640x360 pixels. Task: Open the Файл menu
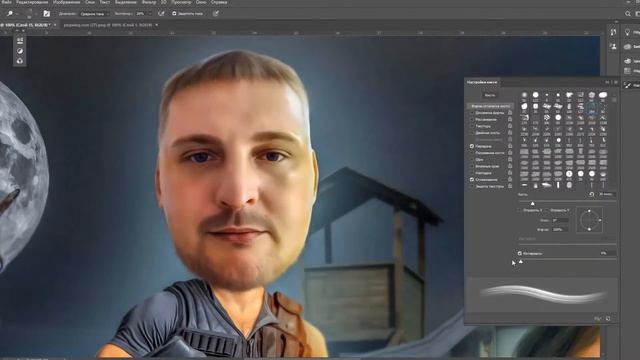(6, 2)
